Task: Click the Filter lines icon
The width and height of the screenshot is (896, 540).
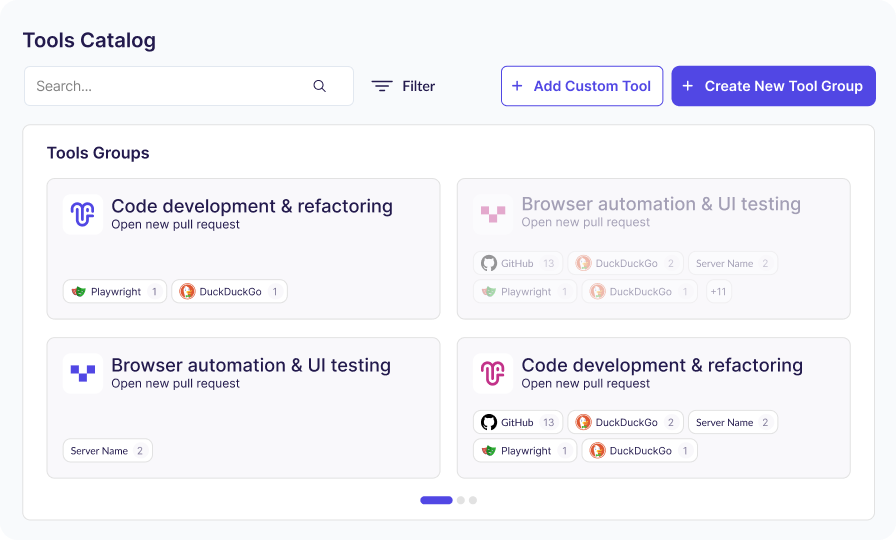Action: (x=382, y=86)
